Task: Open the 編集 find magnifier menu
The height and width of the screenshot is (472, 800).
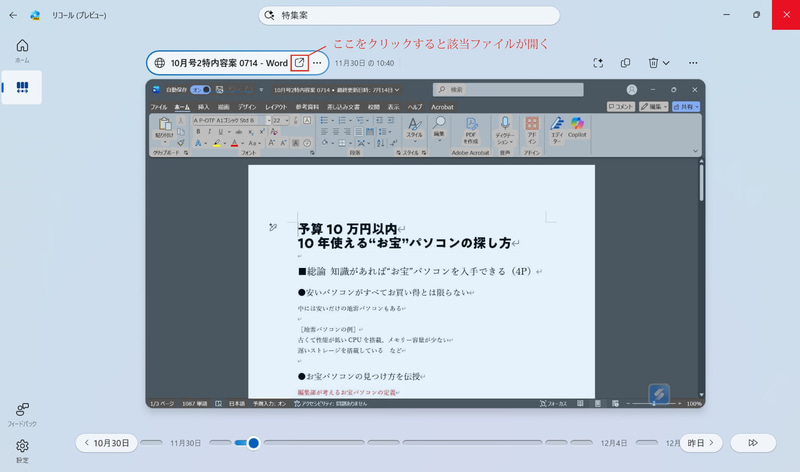Action: [439, 127]
